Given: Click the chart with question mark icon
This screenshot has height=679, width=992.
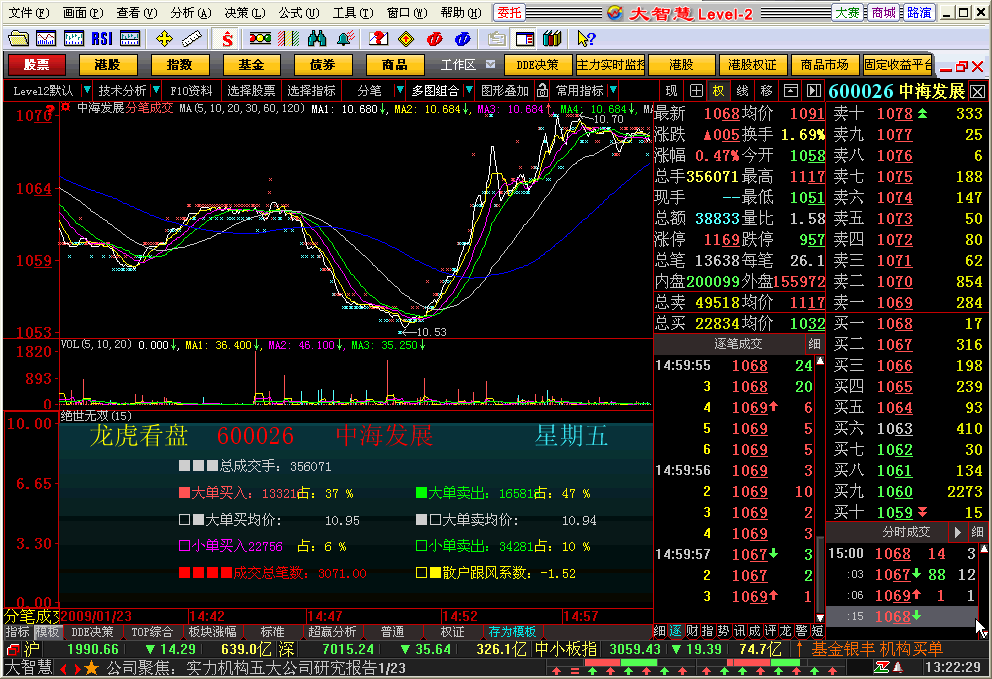Looking at the screenshot, I should [378, 39].
